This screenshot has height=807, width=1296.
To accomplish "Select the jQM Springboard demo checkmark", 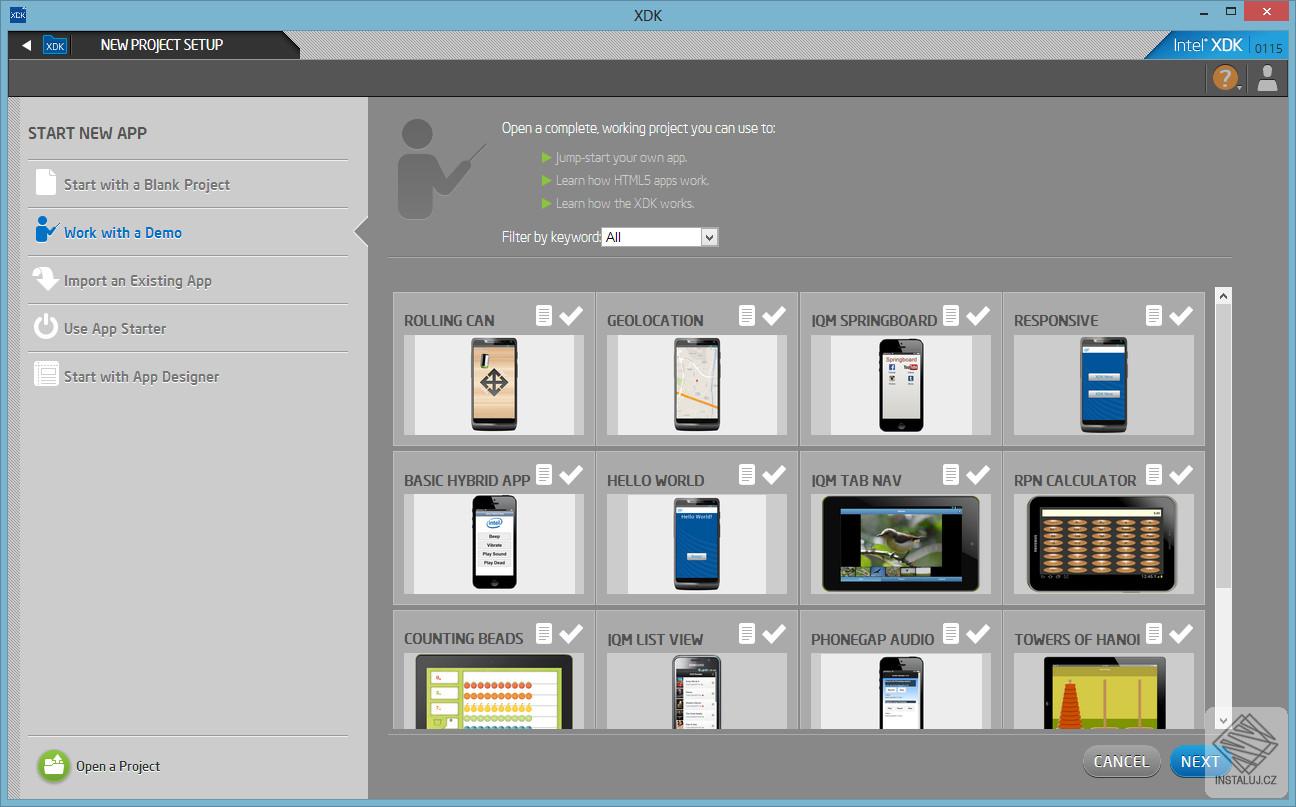I will 978,315.
